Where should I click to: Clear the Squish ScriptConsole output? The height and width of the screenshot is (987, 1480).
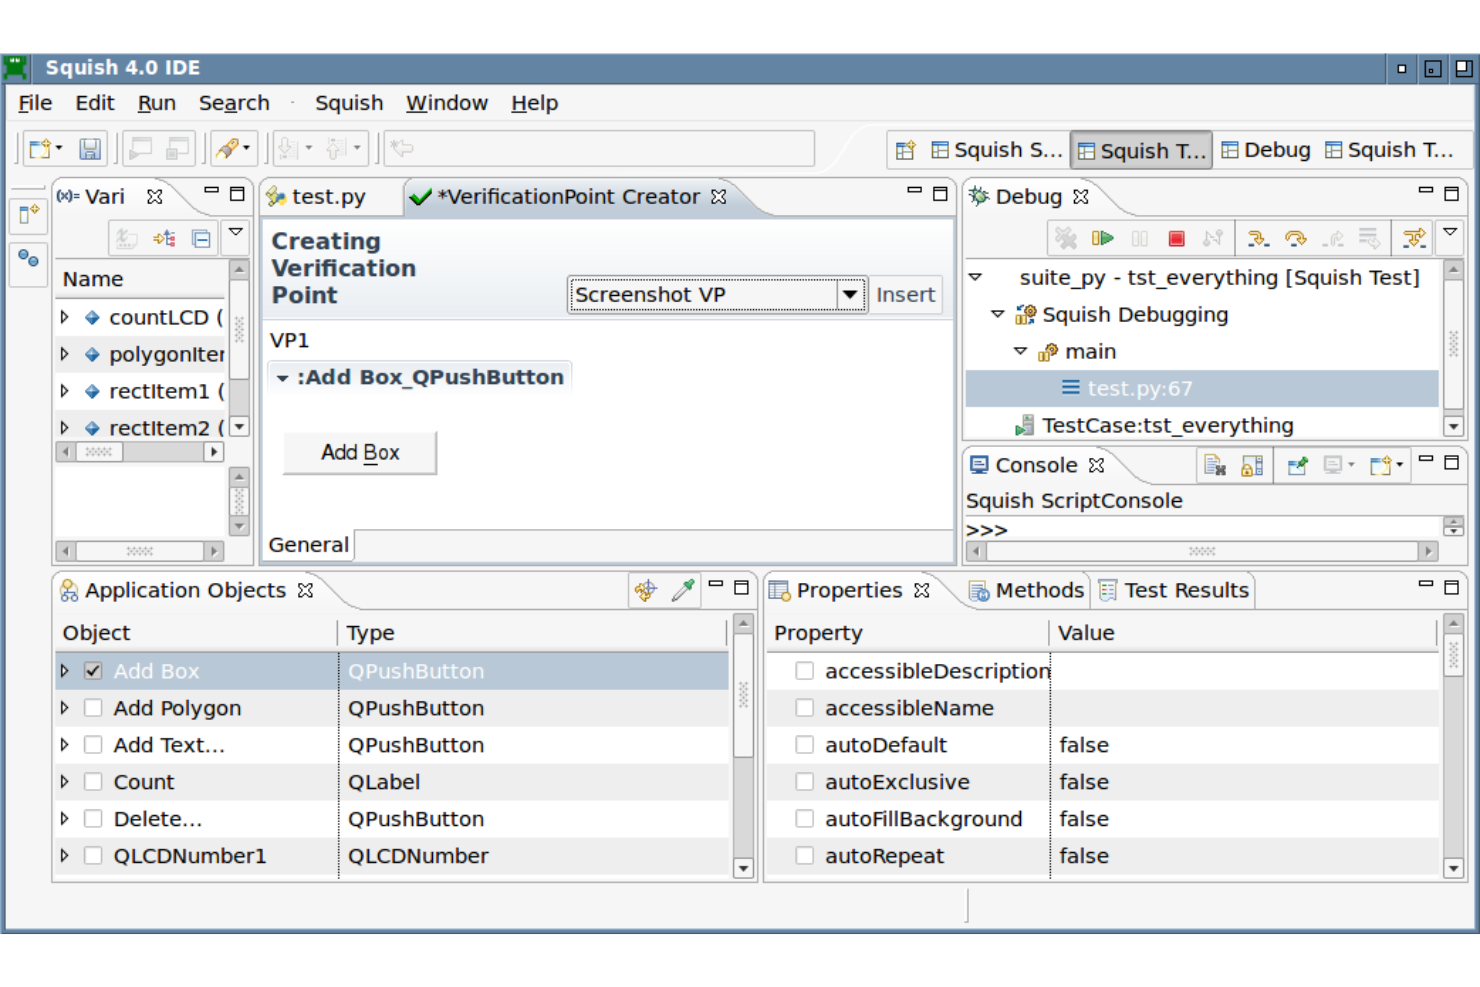[1215, 465]
